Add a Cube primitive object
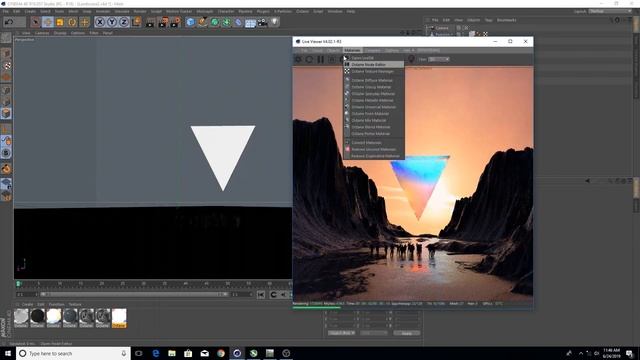The image size is (640, 360). click(x=190, y=22)
